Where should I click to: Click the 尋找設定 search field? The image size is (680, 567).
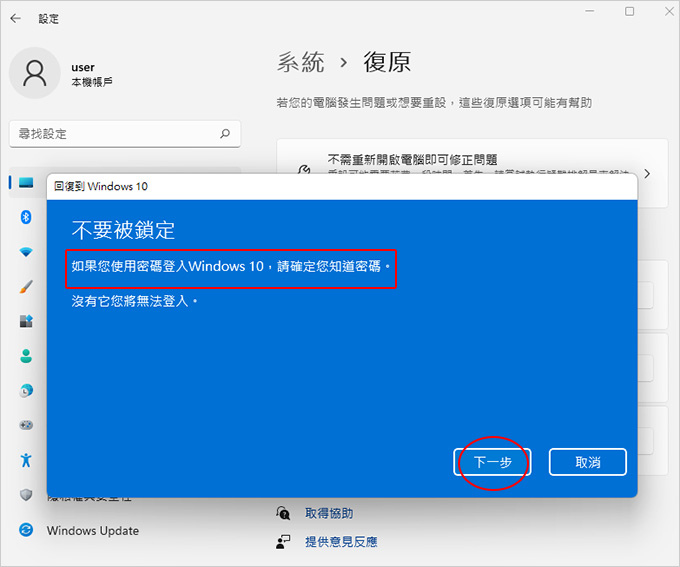[125, 134]
